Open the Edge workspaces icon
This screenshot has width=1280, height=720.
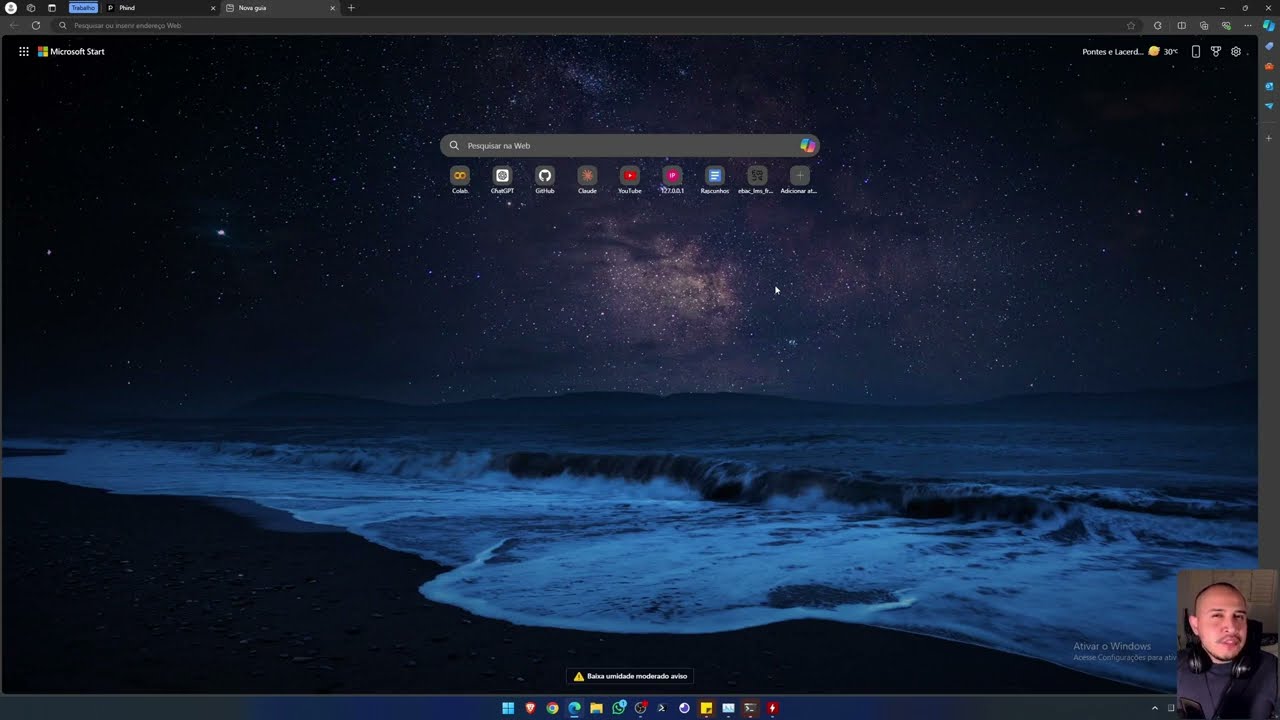click(x=31, y=8)
